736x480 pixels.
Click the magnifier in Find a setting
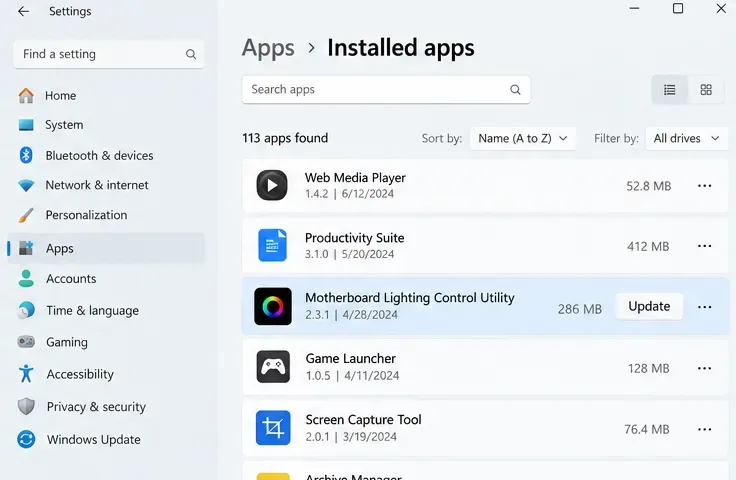(191, 54)
